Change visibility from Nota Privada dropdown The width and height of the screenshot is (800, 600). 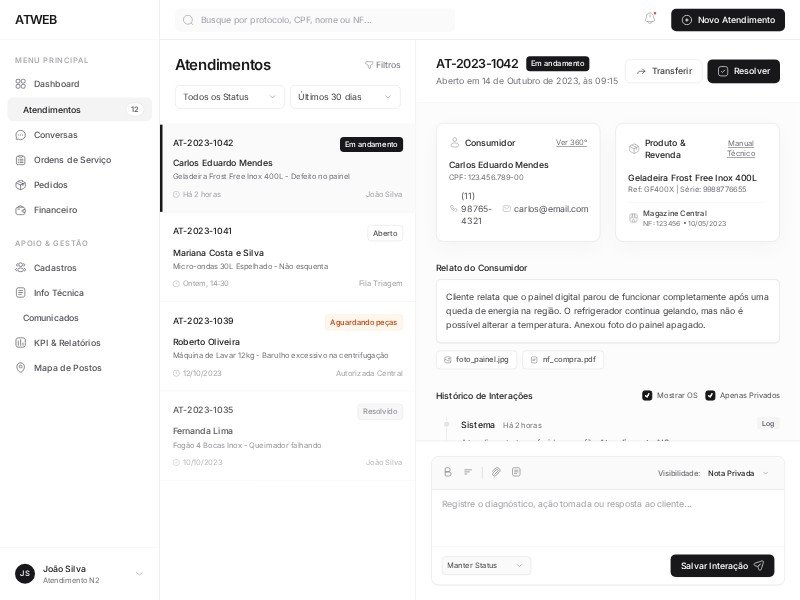[738, 473]
